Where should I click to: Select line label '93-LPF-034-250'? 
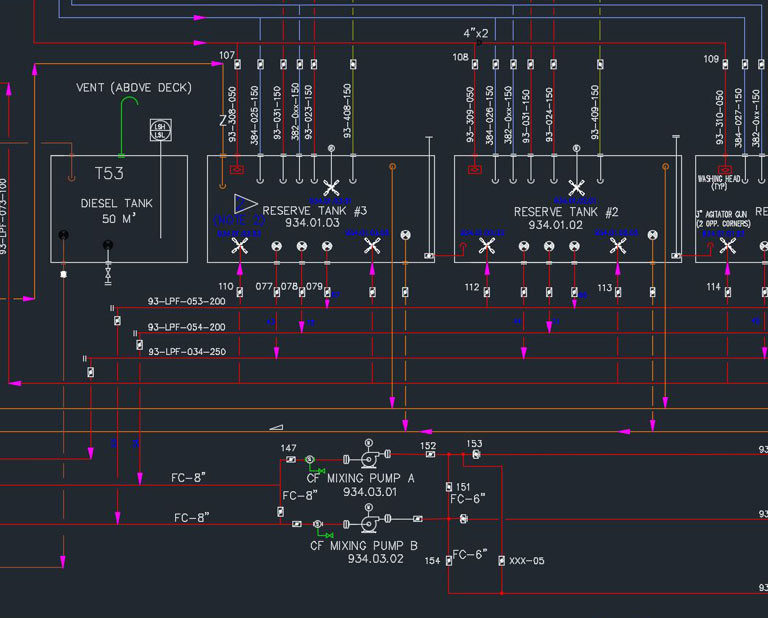pyautogui.click(x=187, y=352)
